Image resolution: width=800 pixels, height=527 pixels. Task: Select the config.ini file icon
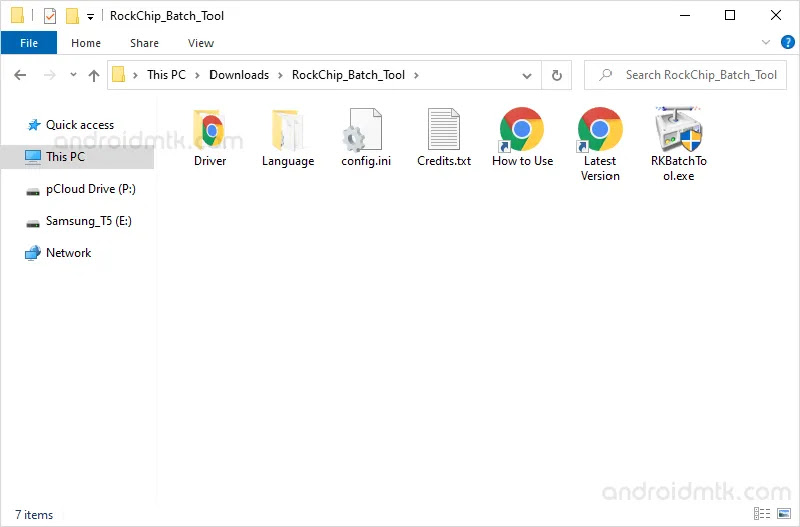tap(363, 130)
